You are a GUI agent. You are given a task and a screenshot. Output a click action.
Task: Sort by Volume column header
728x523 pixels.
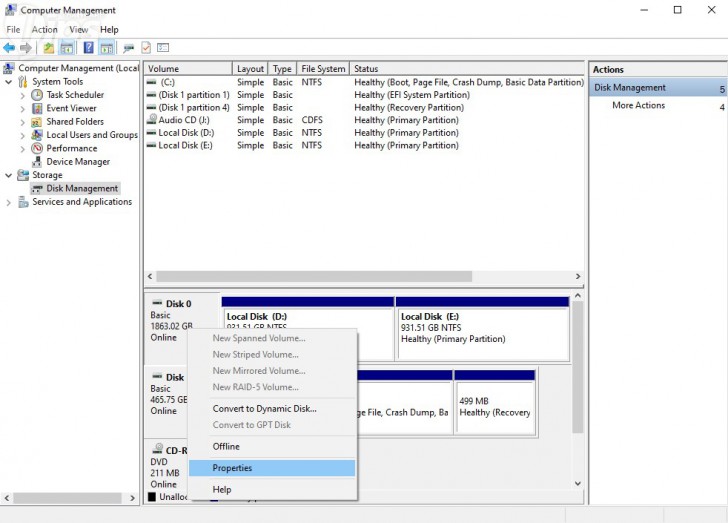tap(188, 69)
